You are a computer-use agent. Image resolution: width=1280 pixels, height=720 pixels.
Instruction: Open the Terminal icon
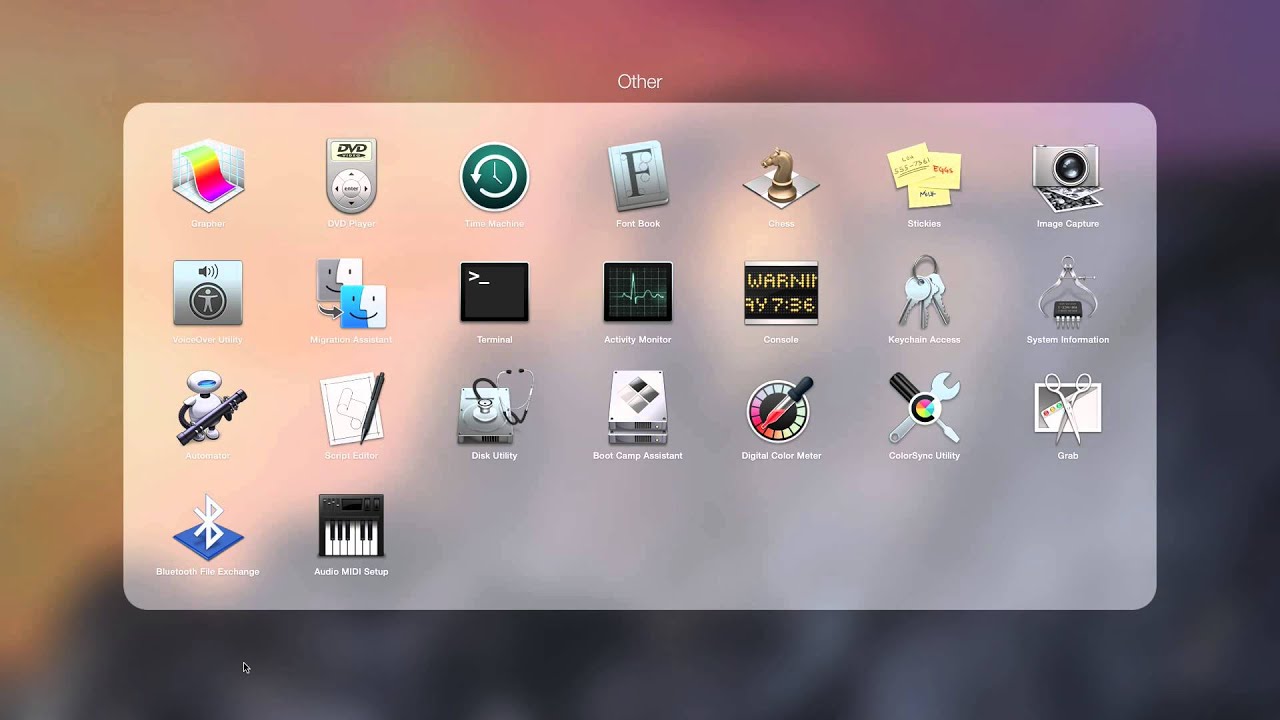494,293
